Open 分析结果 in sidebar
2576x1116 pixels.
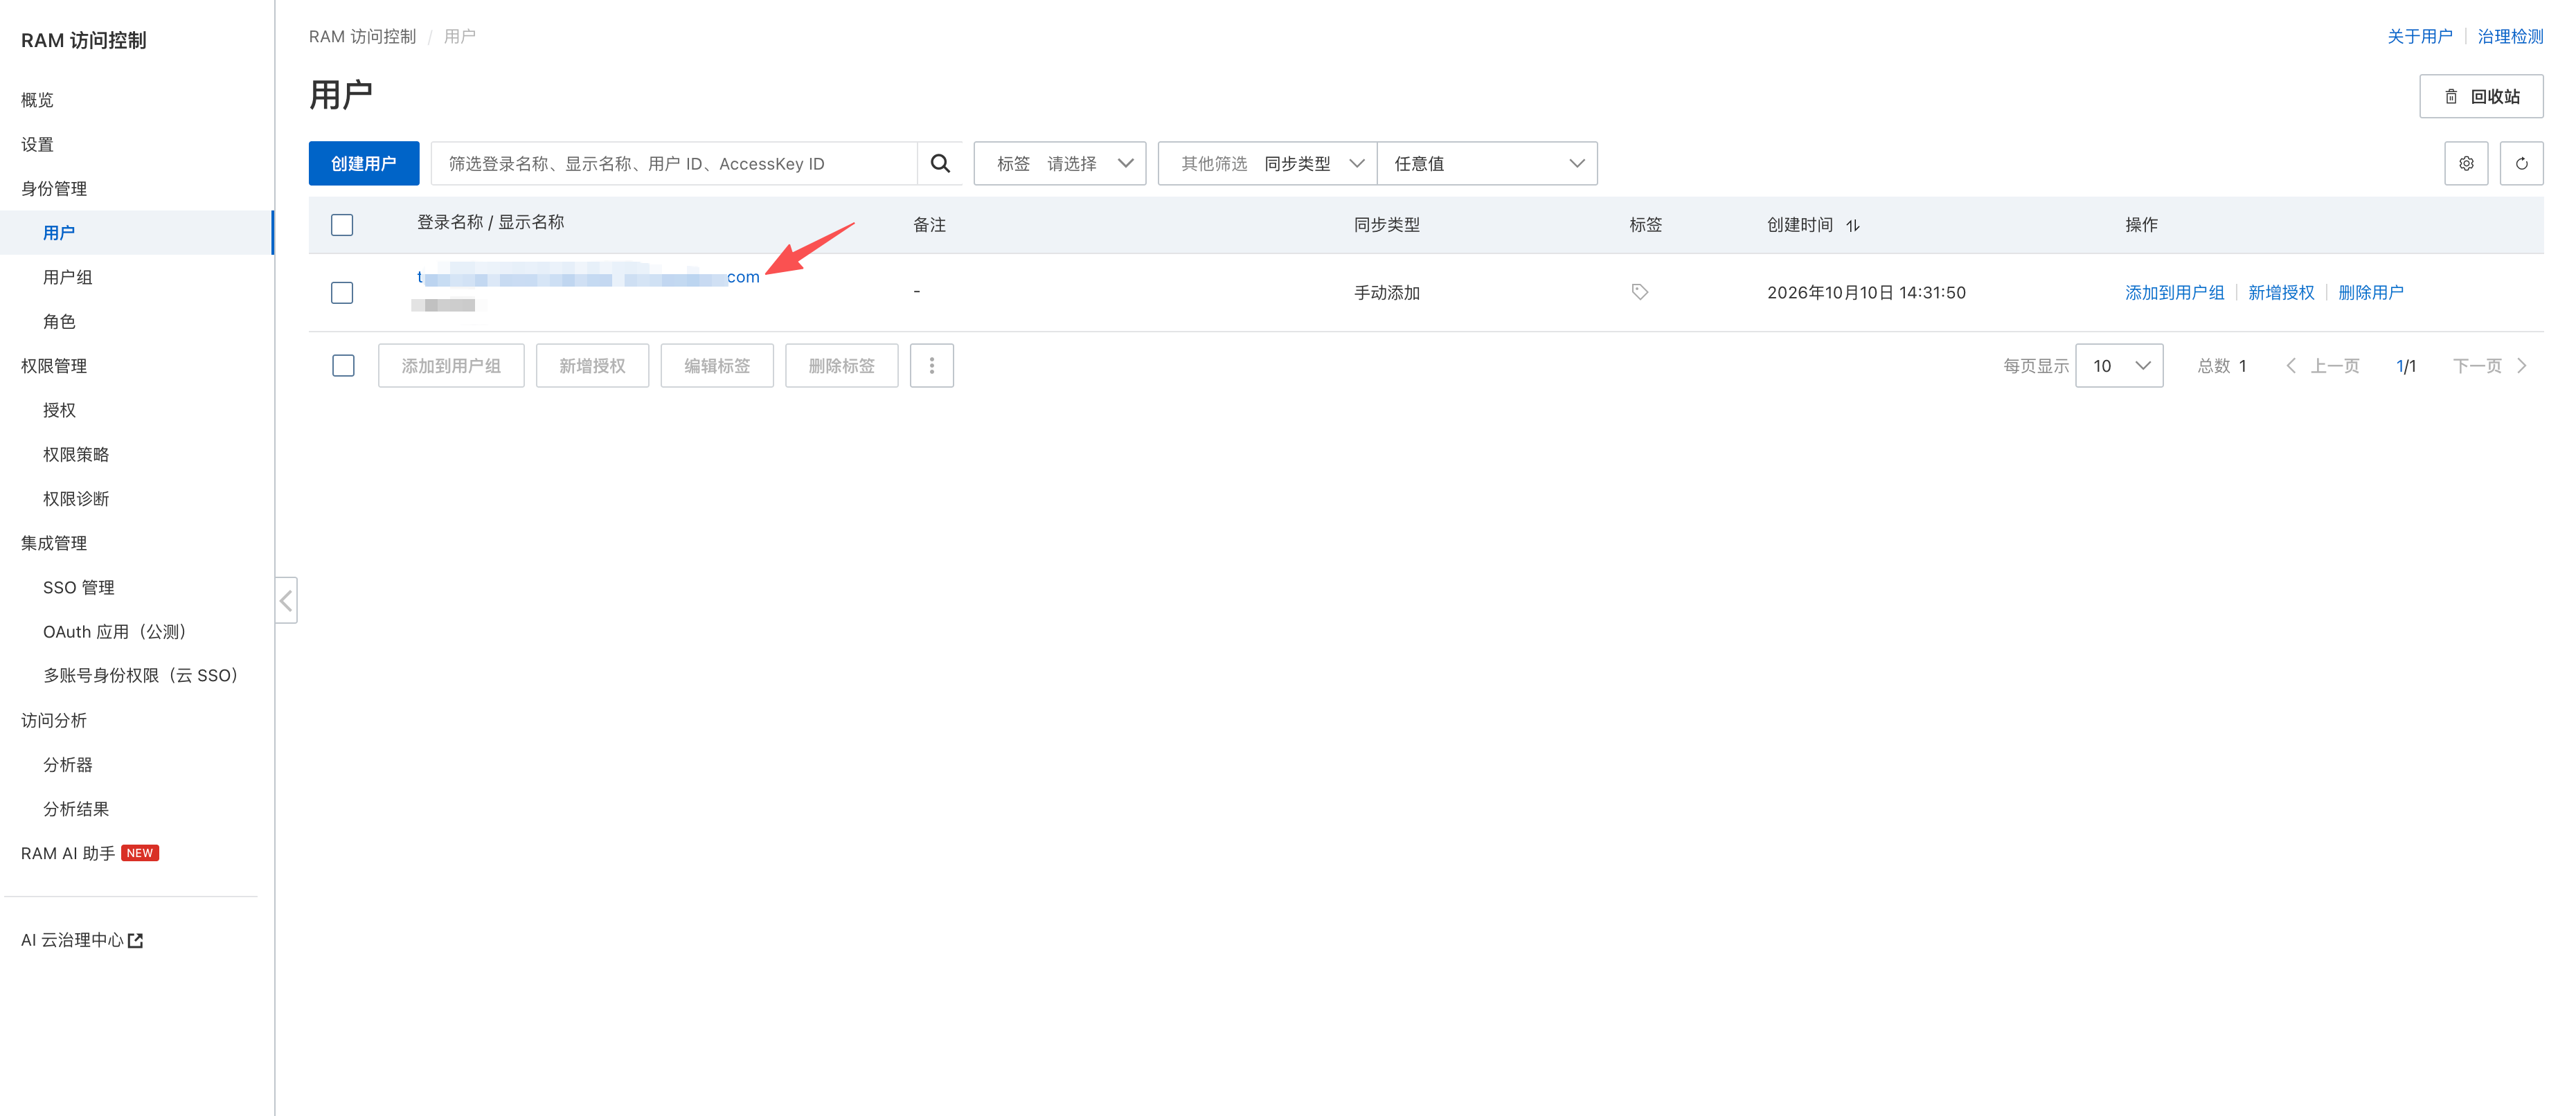tap(76, 808)
